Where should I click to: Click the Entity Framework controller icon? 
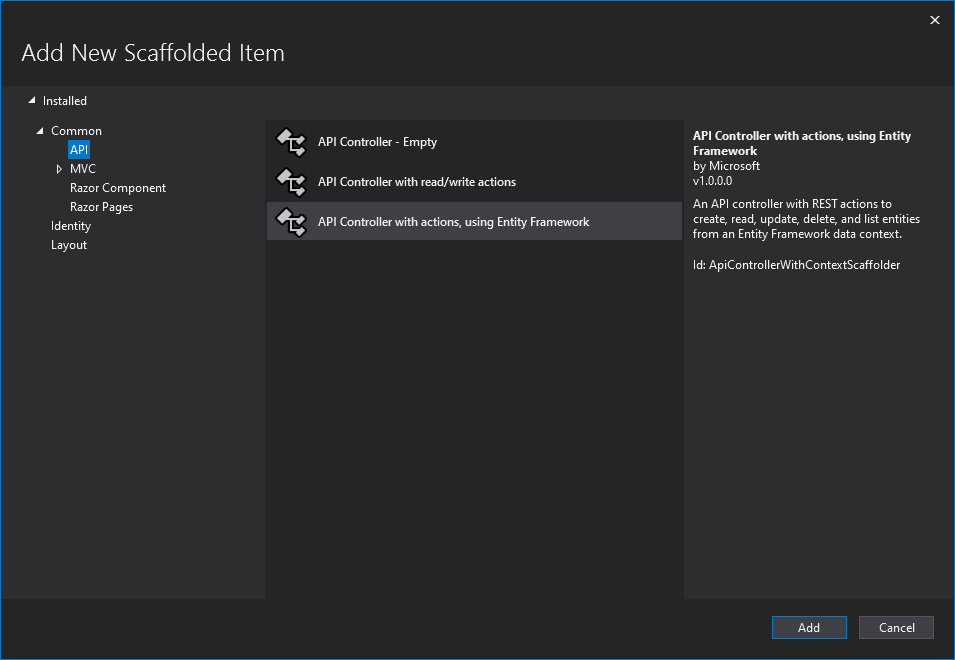tap(291, 222)
